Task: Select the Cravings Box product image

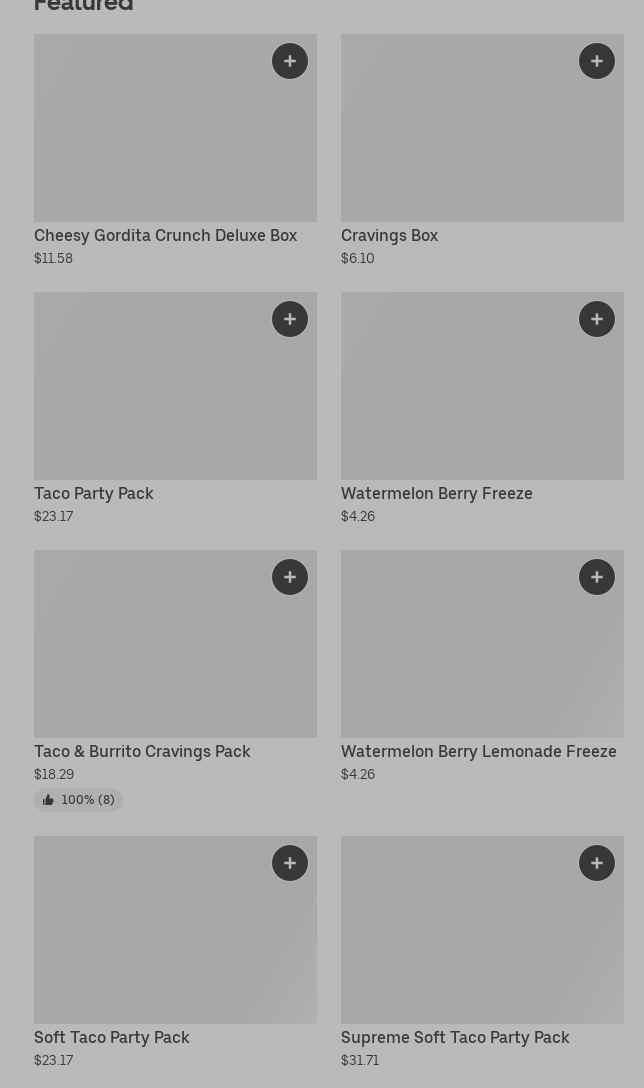Action: click(x=470, y=135)
